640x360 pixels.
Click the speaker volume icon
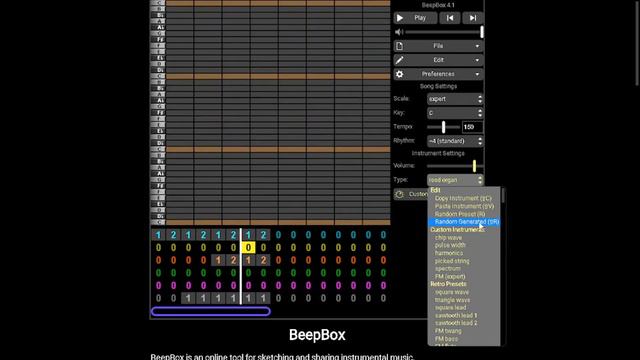click(x=399, y=32)
